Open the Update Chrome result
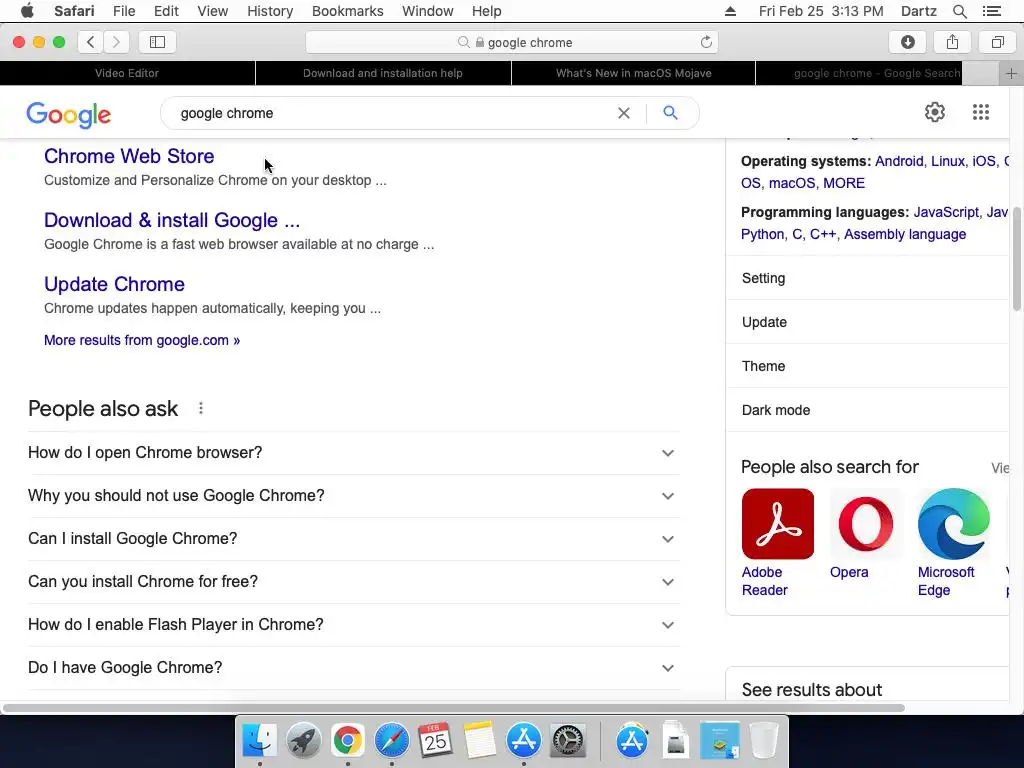This screenshot has height=768, width=1024. [x=114, y=284]
